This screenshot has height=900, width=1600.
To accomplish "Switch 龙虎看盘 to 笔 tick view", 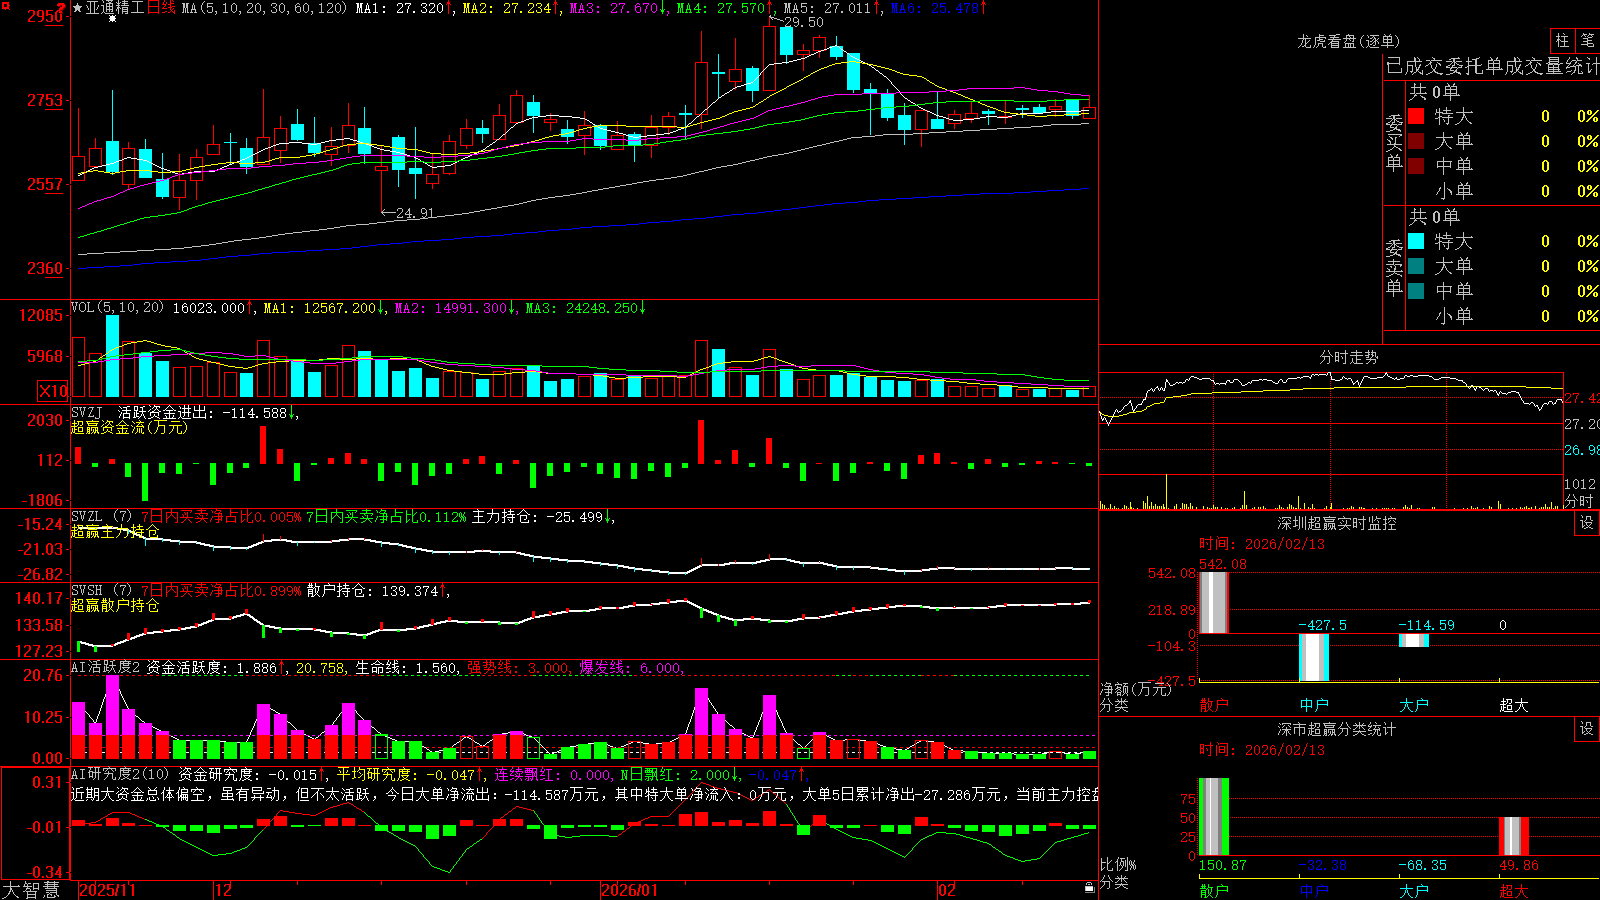I will [1587, 40].
